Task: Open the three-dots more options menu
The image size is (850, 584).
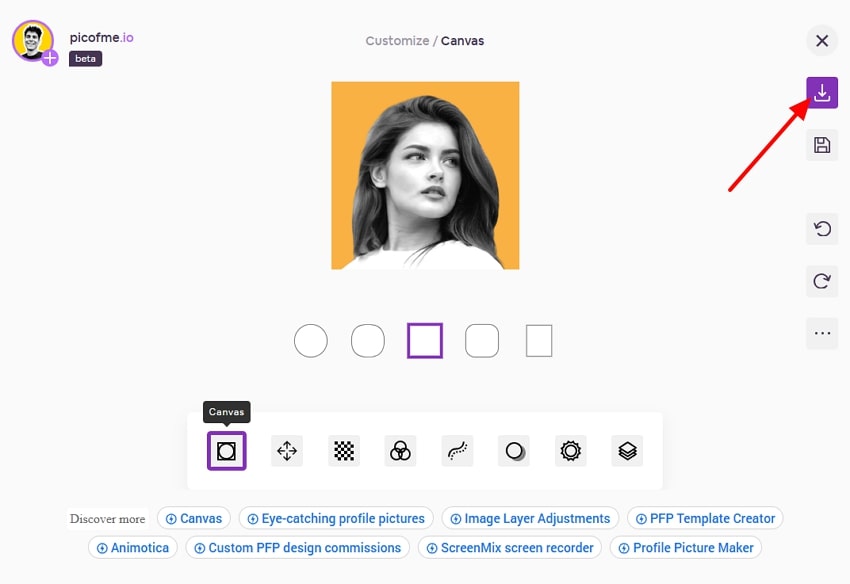Action: 822,333
